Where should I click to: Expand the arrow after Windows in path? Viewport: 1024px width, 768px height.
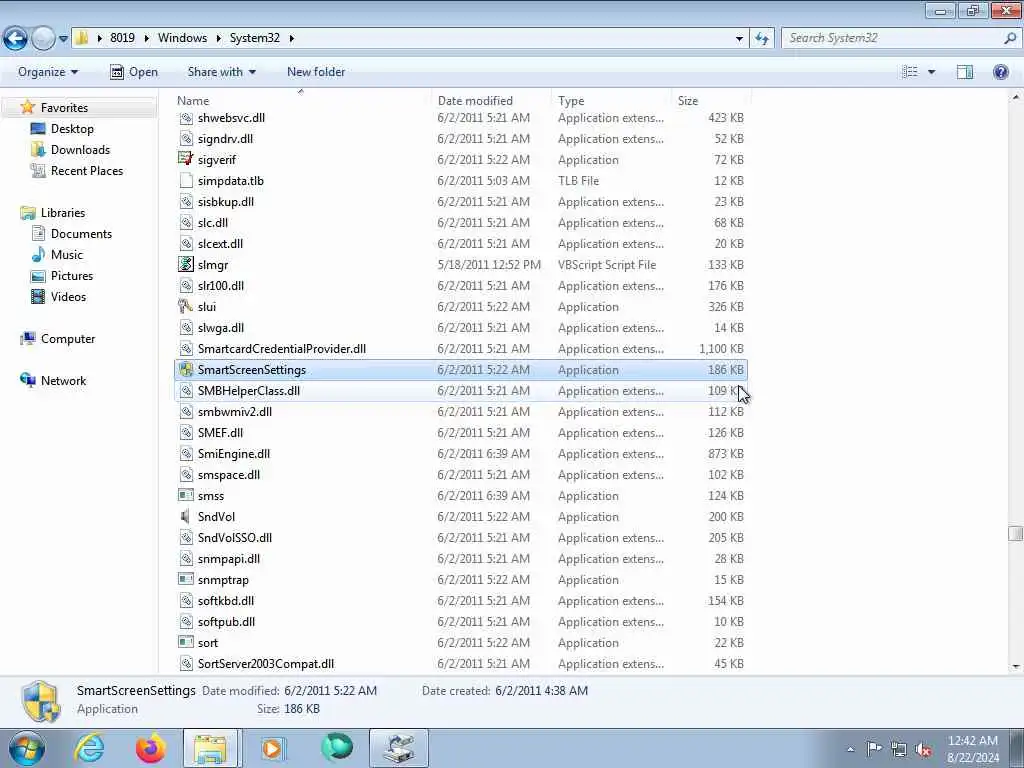pos(218,39)
